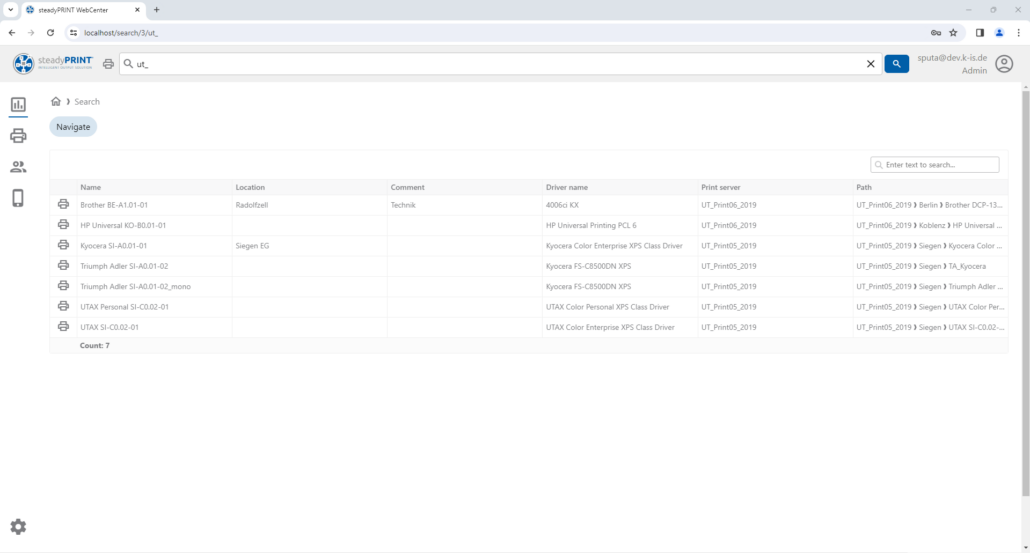The image size is (1030, 553).
Task: Open a new browser tab
Action: [x=156, y=10]
